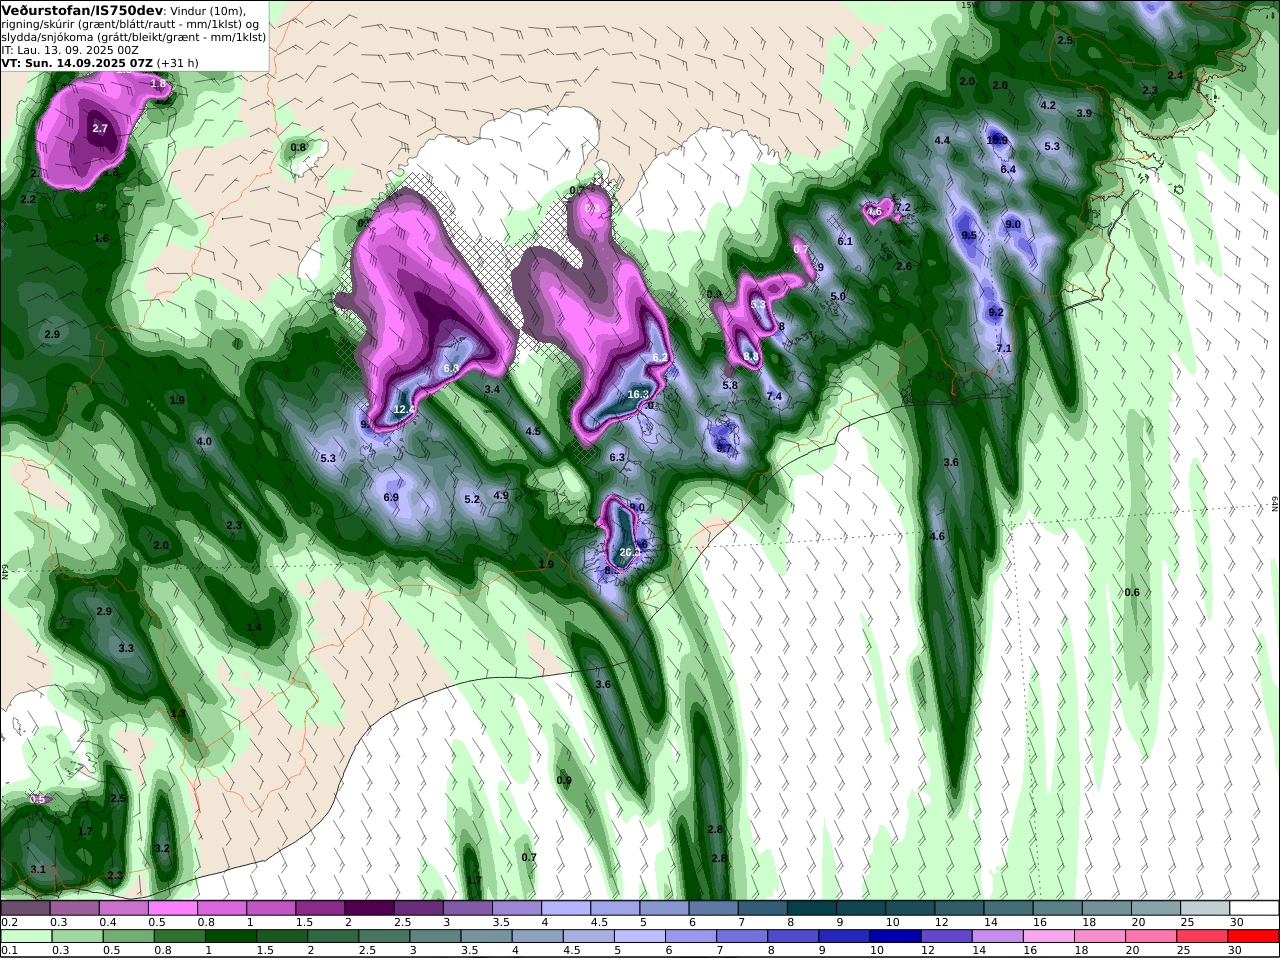1280x958 pixels.
Task: Click the 16.3 precipitation value on the map
Action: [638, 395]
